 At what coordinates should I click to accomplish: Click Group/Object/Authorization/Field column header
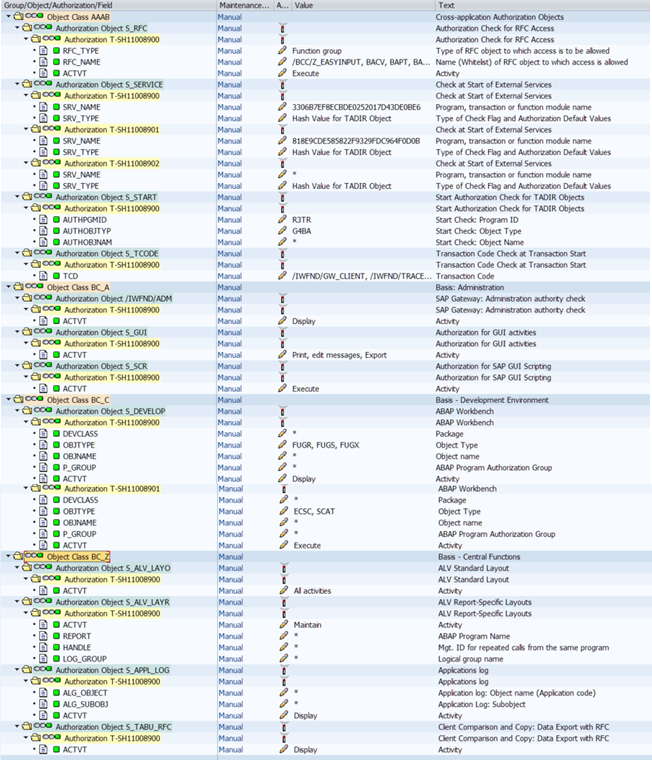click(108, 5)
